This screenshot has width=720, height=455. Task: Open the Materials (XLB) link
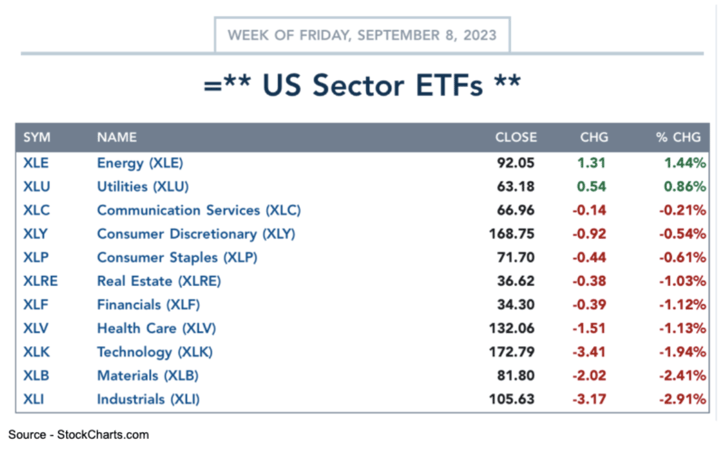148,376
